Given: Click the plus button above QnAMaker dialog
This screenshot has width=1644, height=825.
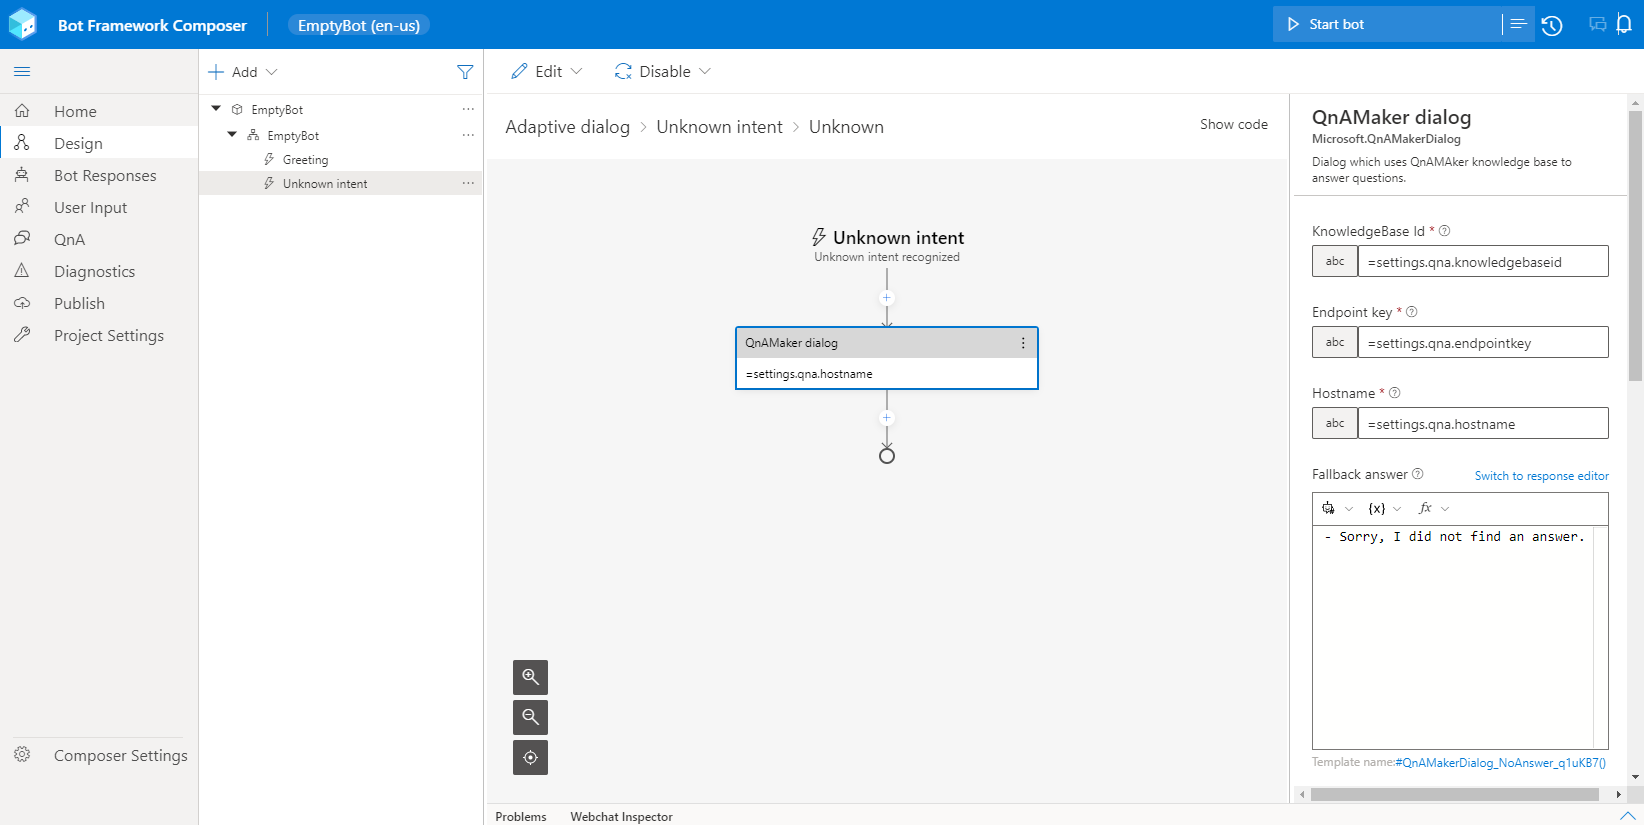Looking at the screenshot, I should click(886, 298).
